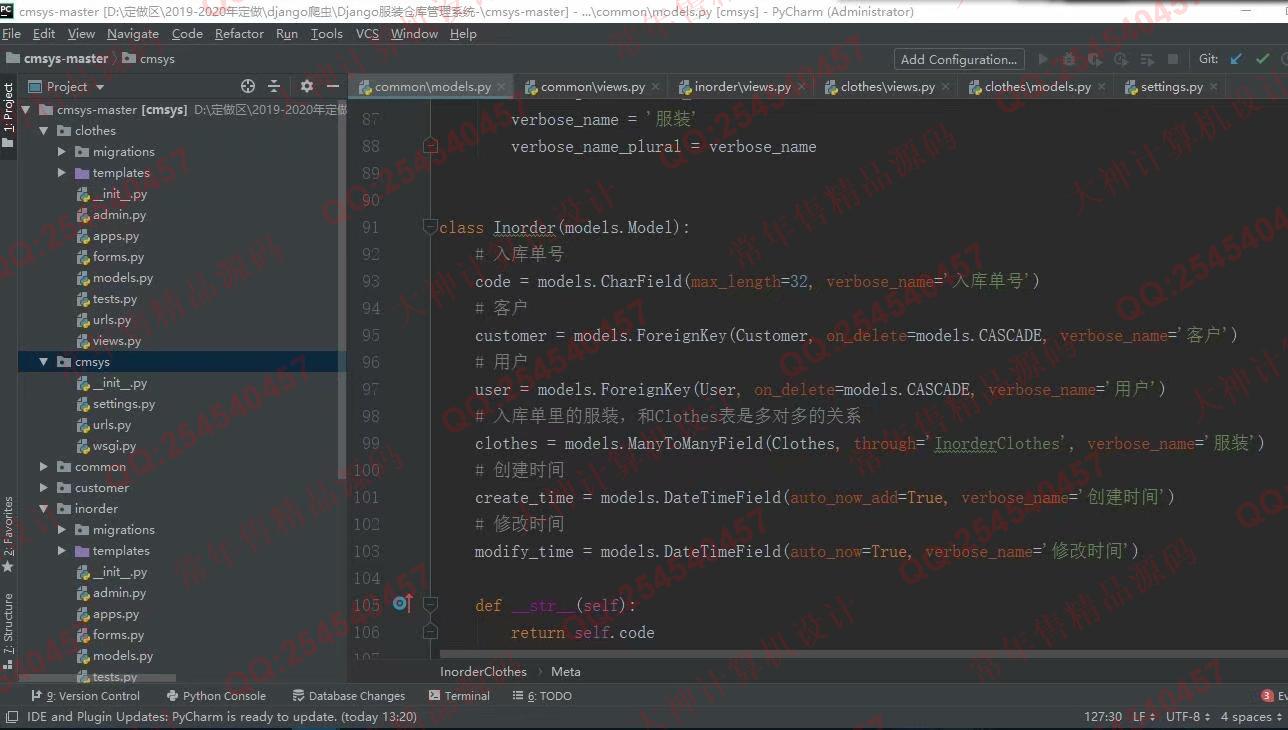The width and height of the screenshot is (1288, 730).
Task: Open 9: Version Control tool window
Action: coord(86,696)
